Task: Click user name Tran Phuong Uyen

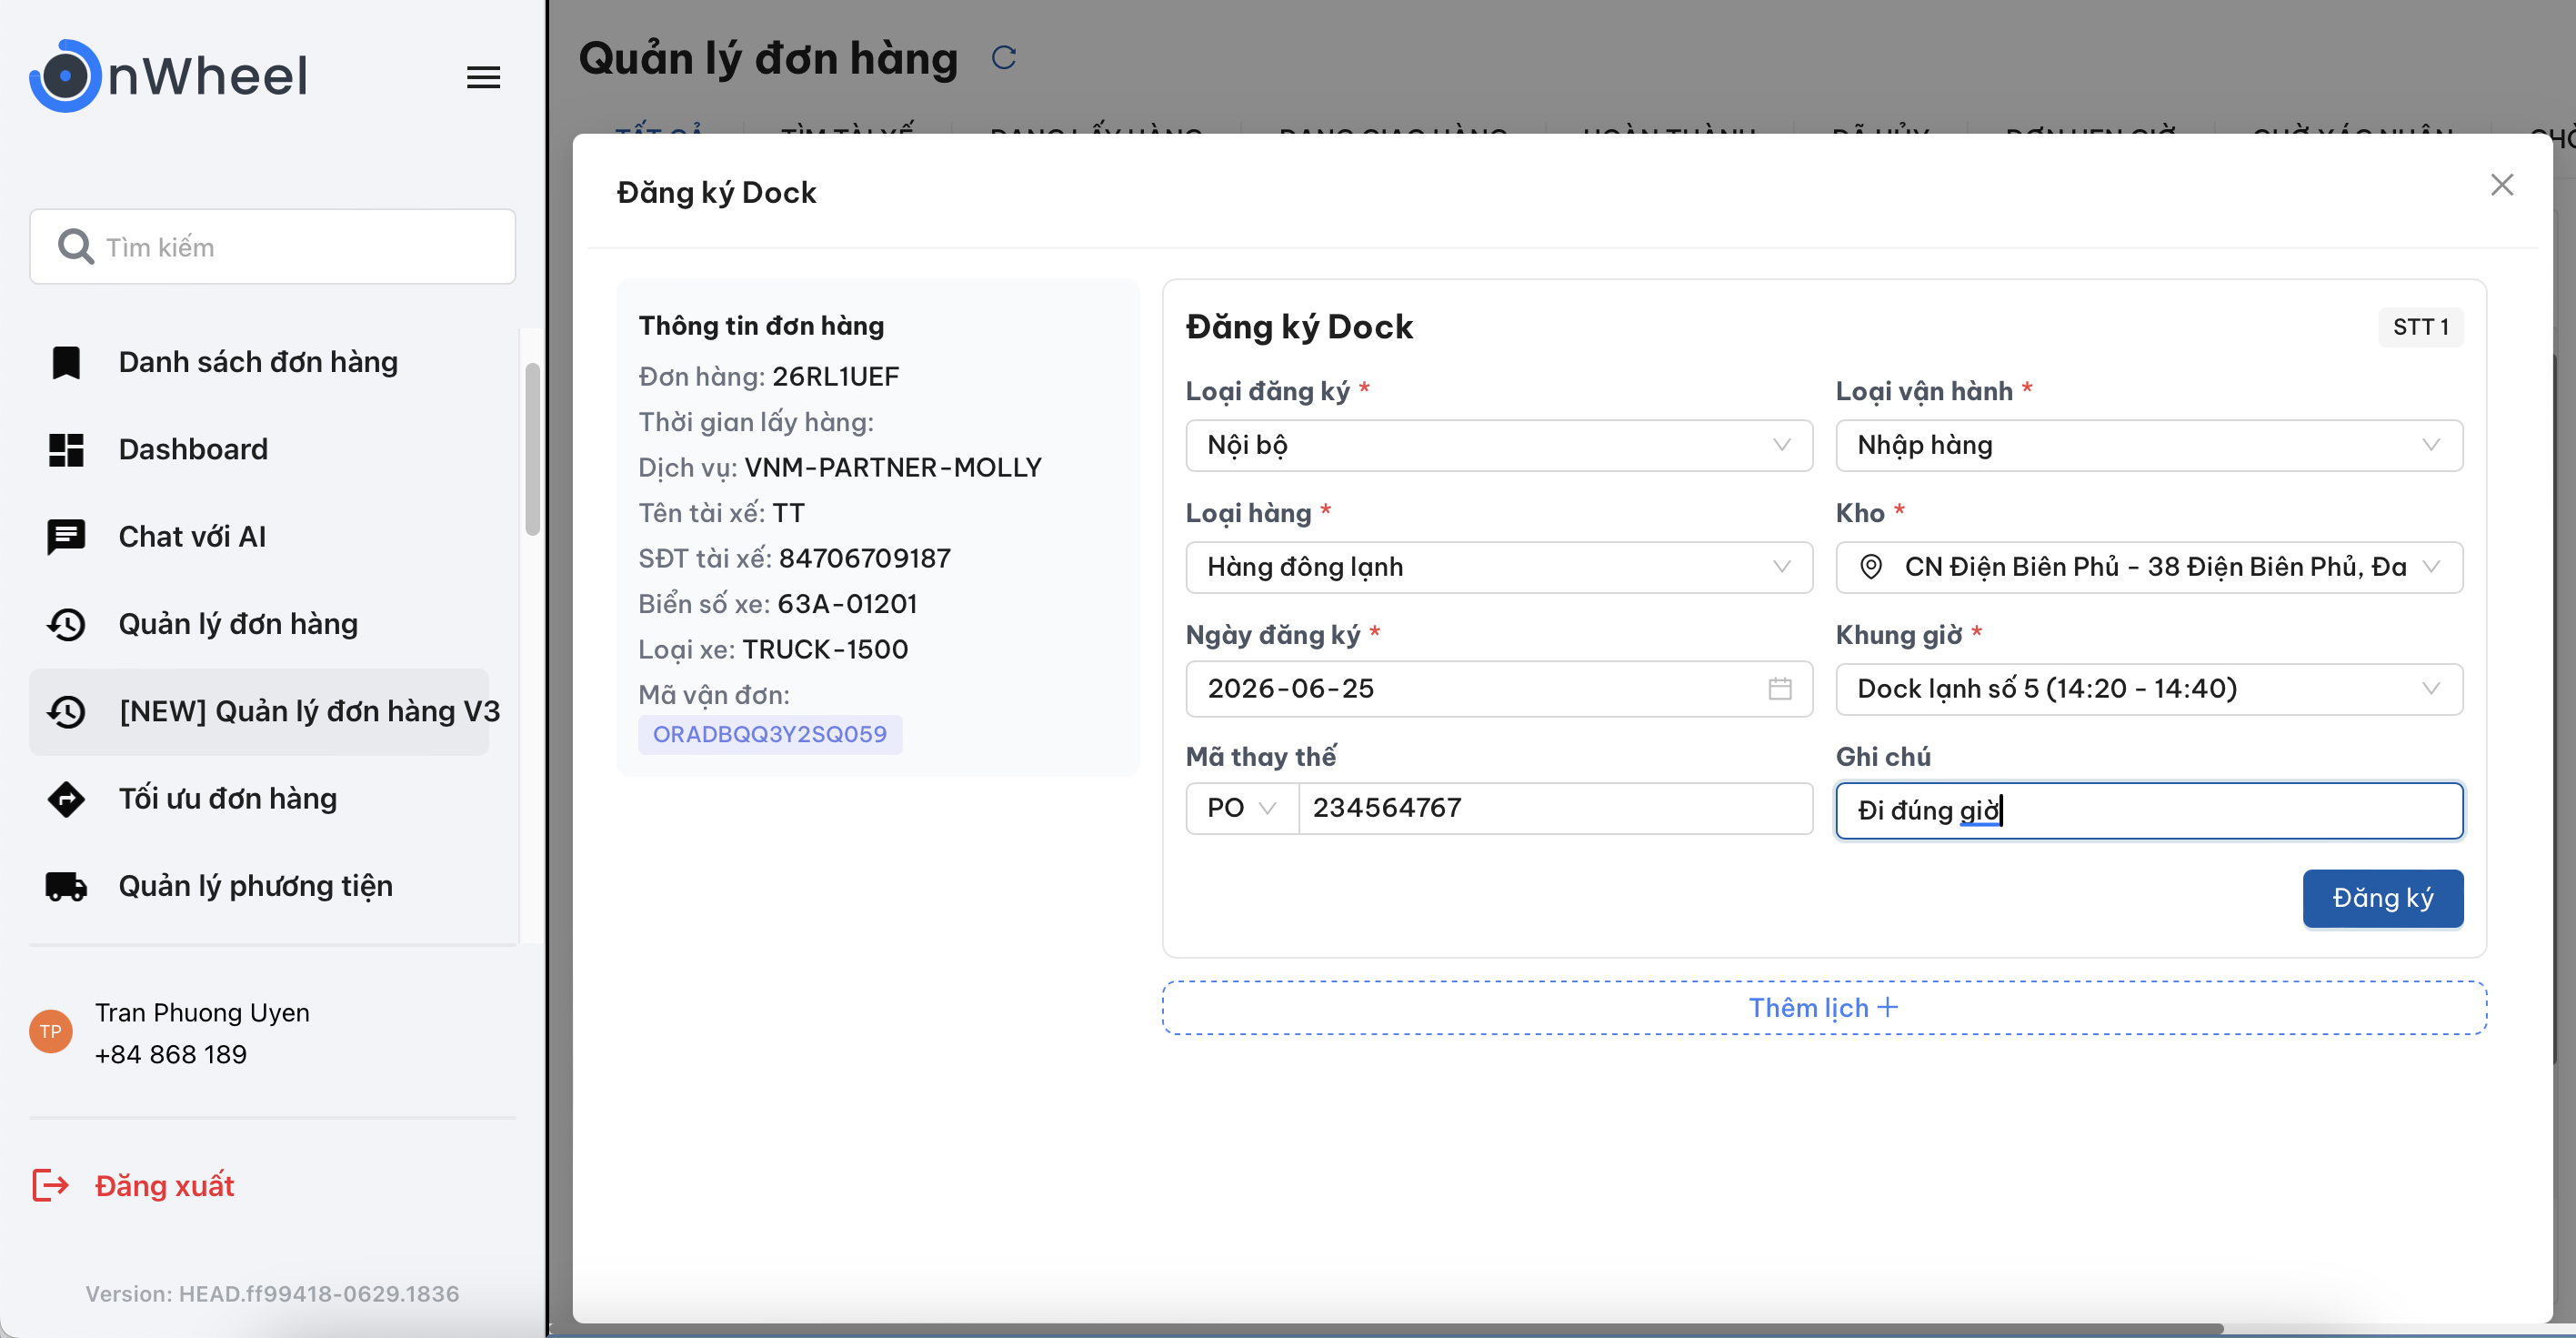Action: click(x=202, y=1013)
